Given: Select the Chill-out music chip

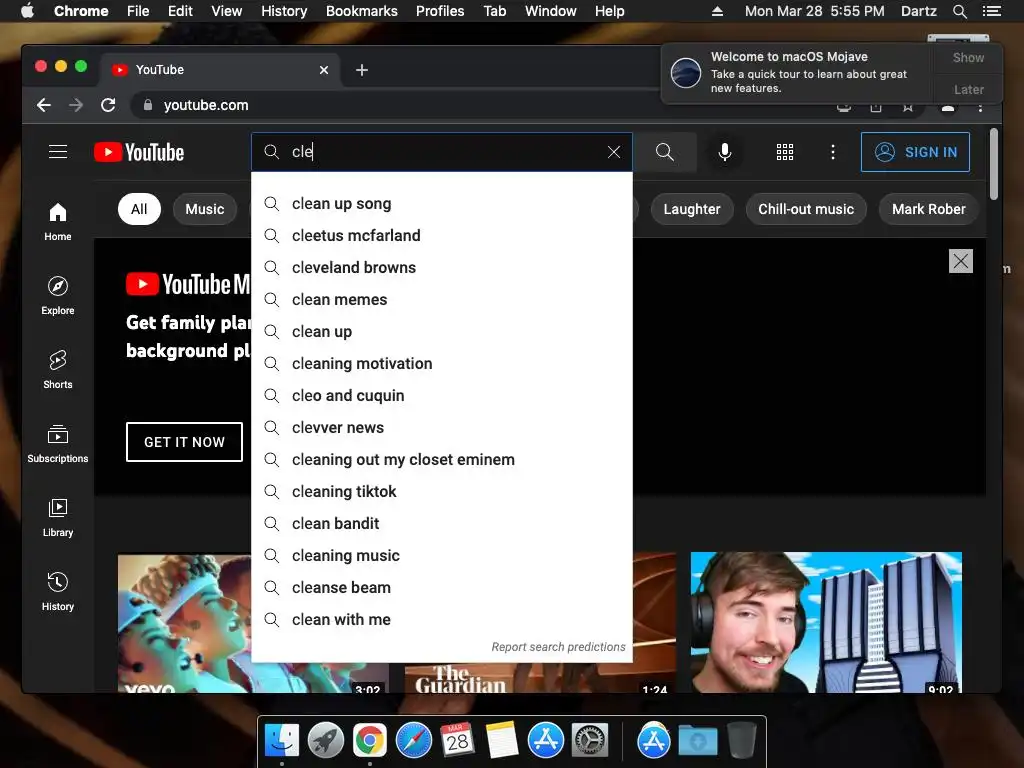Looking at the screenshot, I should point(806,209).
